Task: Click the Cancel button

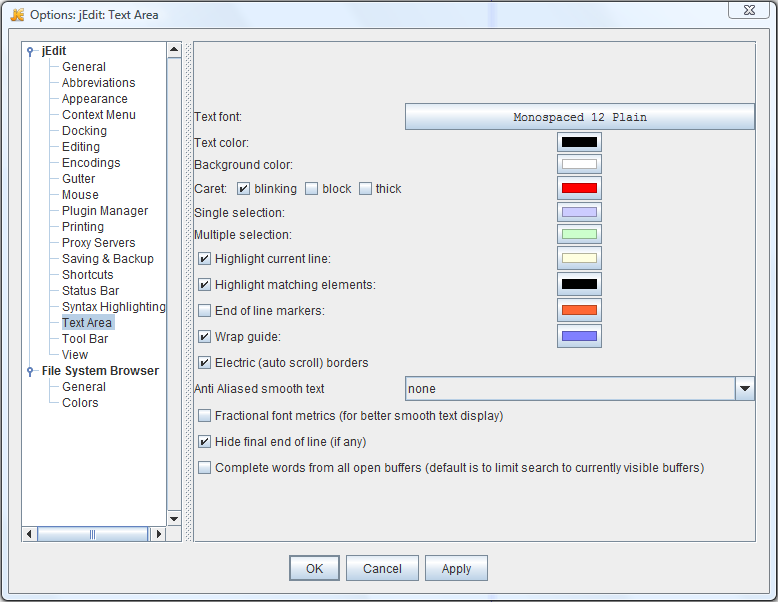Action: 382,568
